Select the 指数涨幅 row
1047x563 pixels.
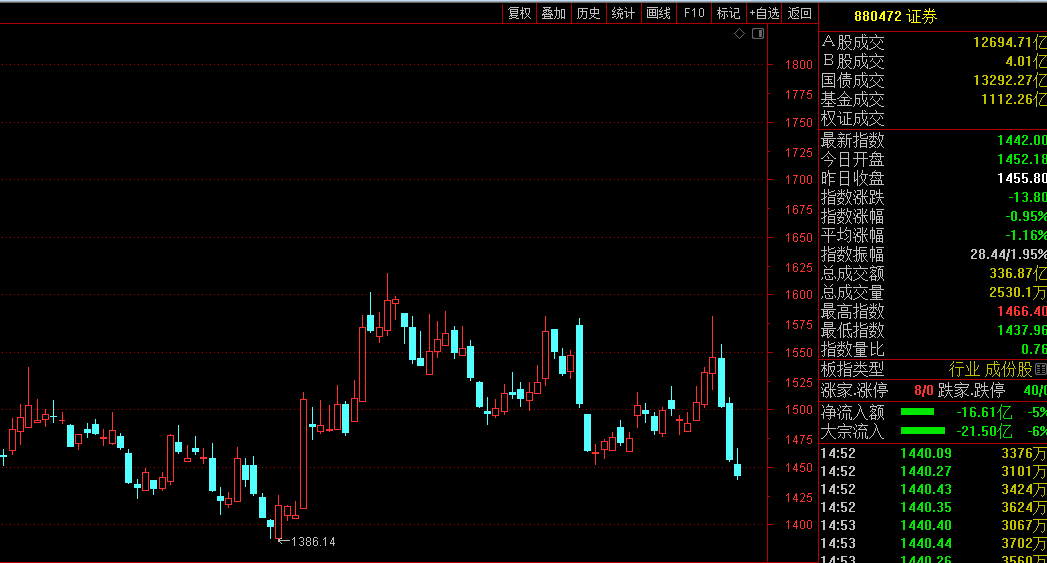click(933, 216)
